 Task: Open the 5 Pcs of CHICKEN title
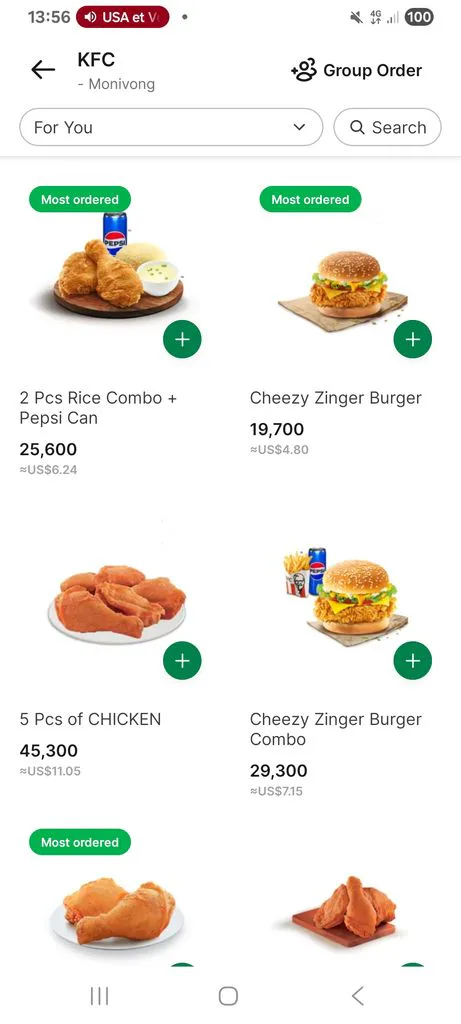[x=90, y=719]
